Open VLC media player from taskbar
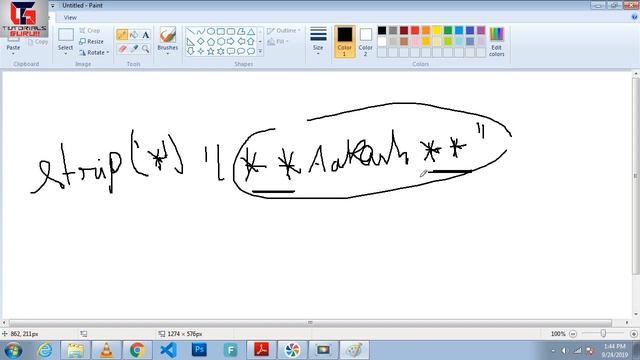This screenshot has width=640, height=360. [x=106, y=350]
